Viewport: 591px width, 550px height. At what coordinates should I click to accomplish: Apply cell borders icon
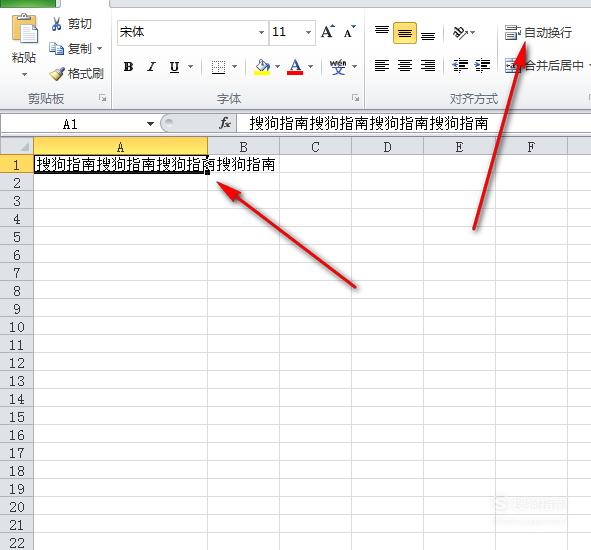tap(218, 67)
